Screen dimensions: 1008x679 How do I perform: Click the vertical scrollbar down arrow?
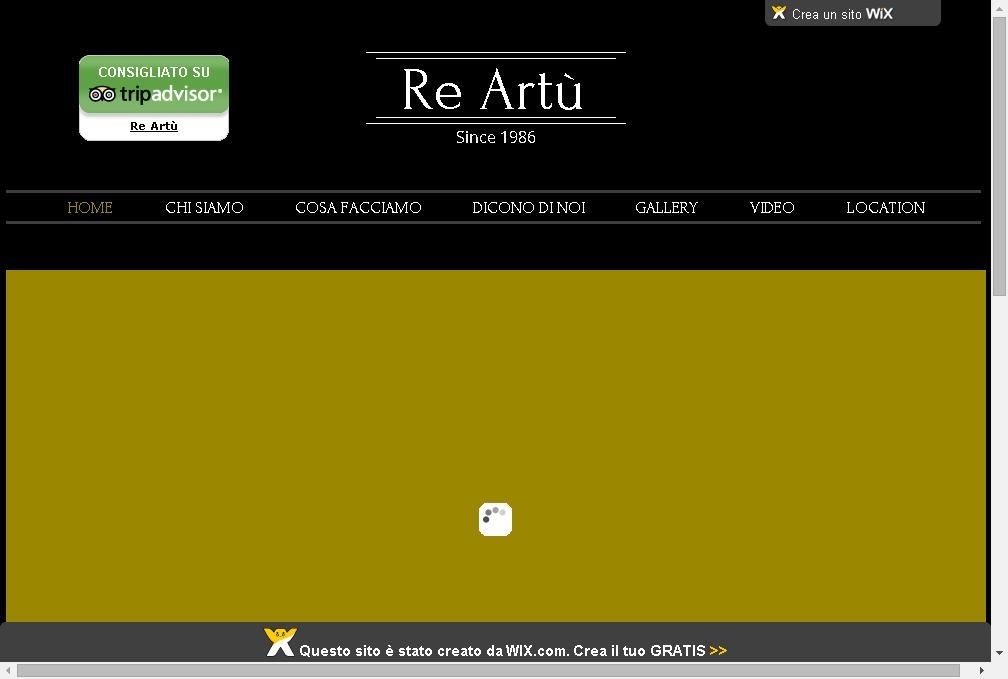click(999, 653)
